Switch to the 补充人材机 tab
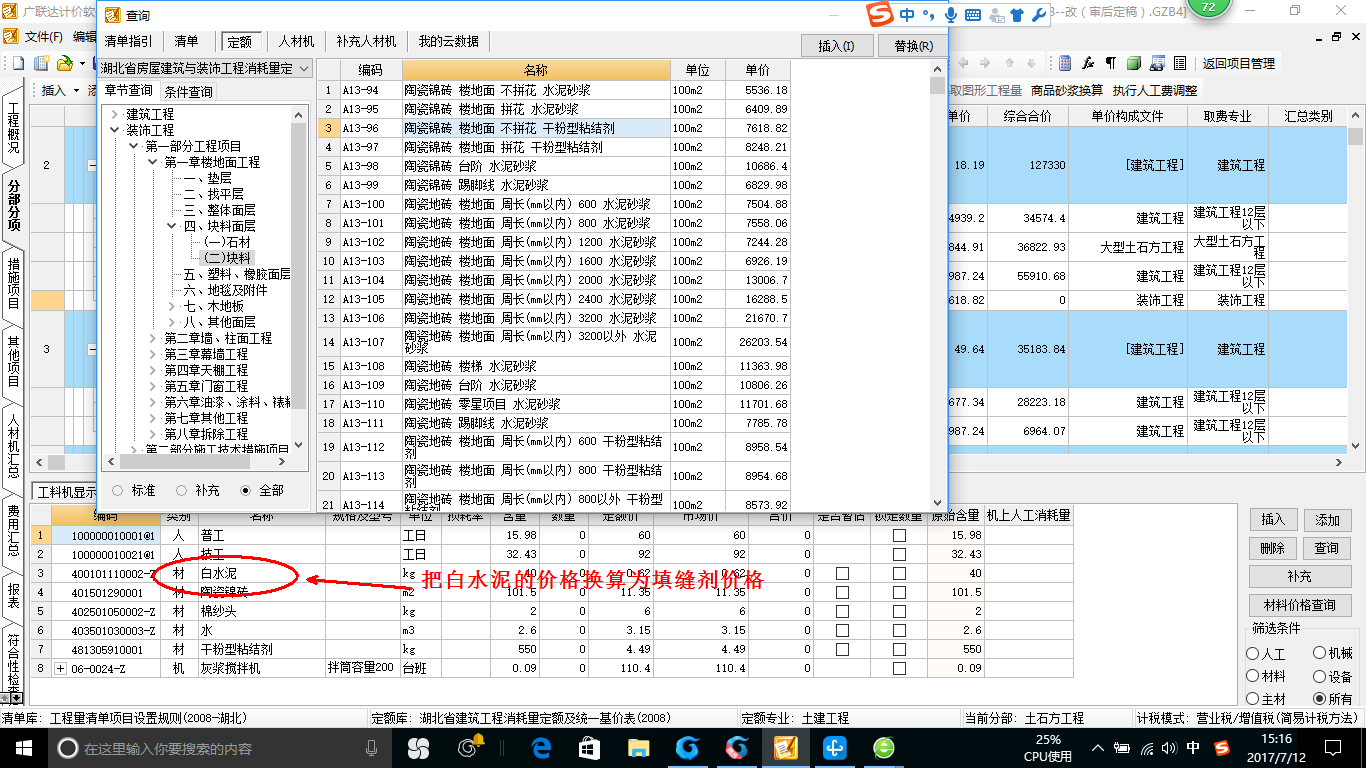 [366, 42]
